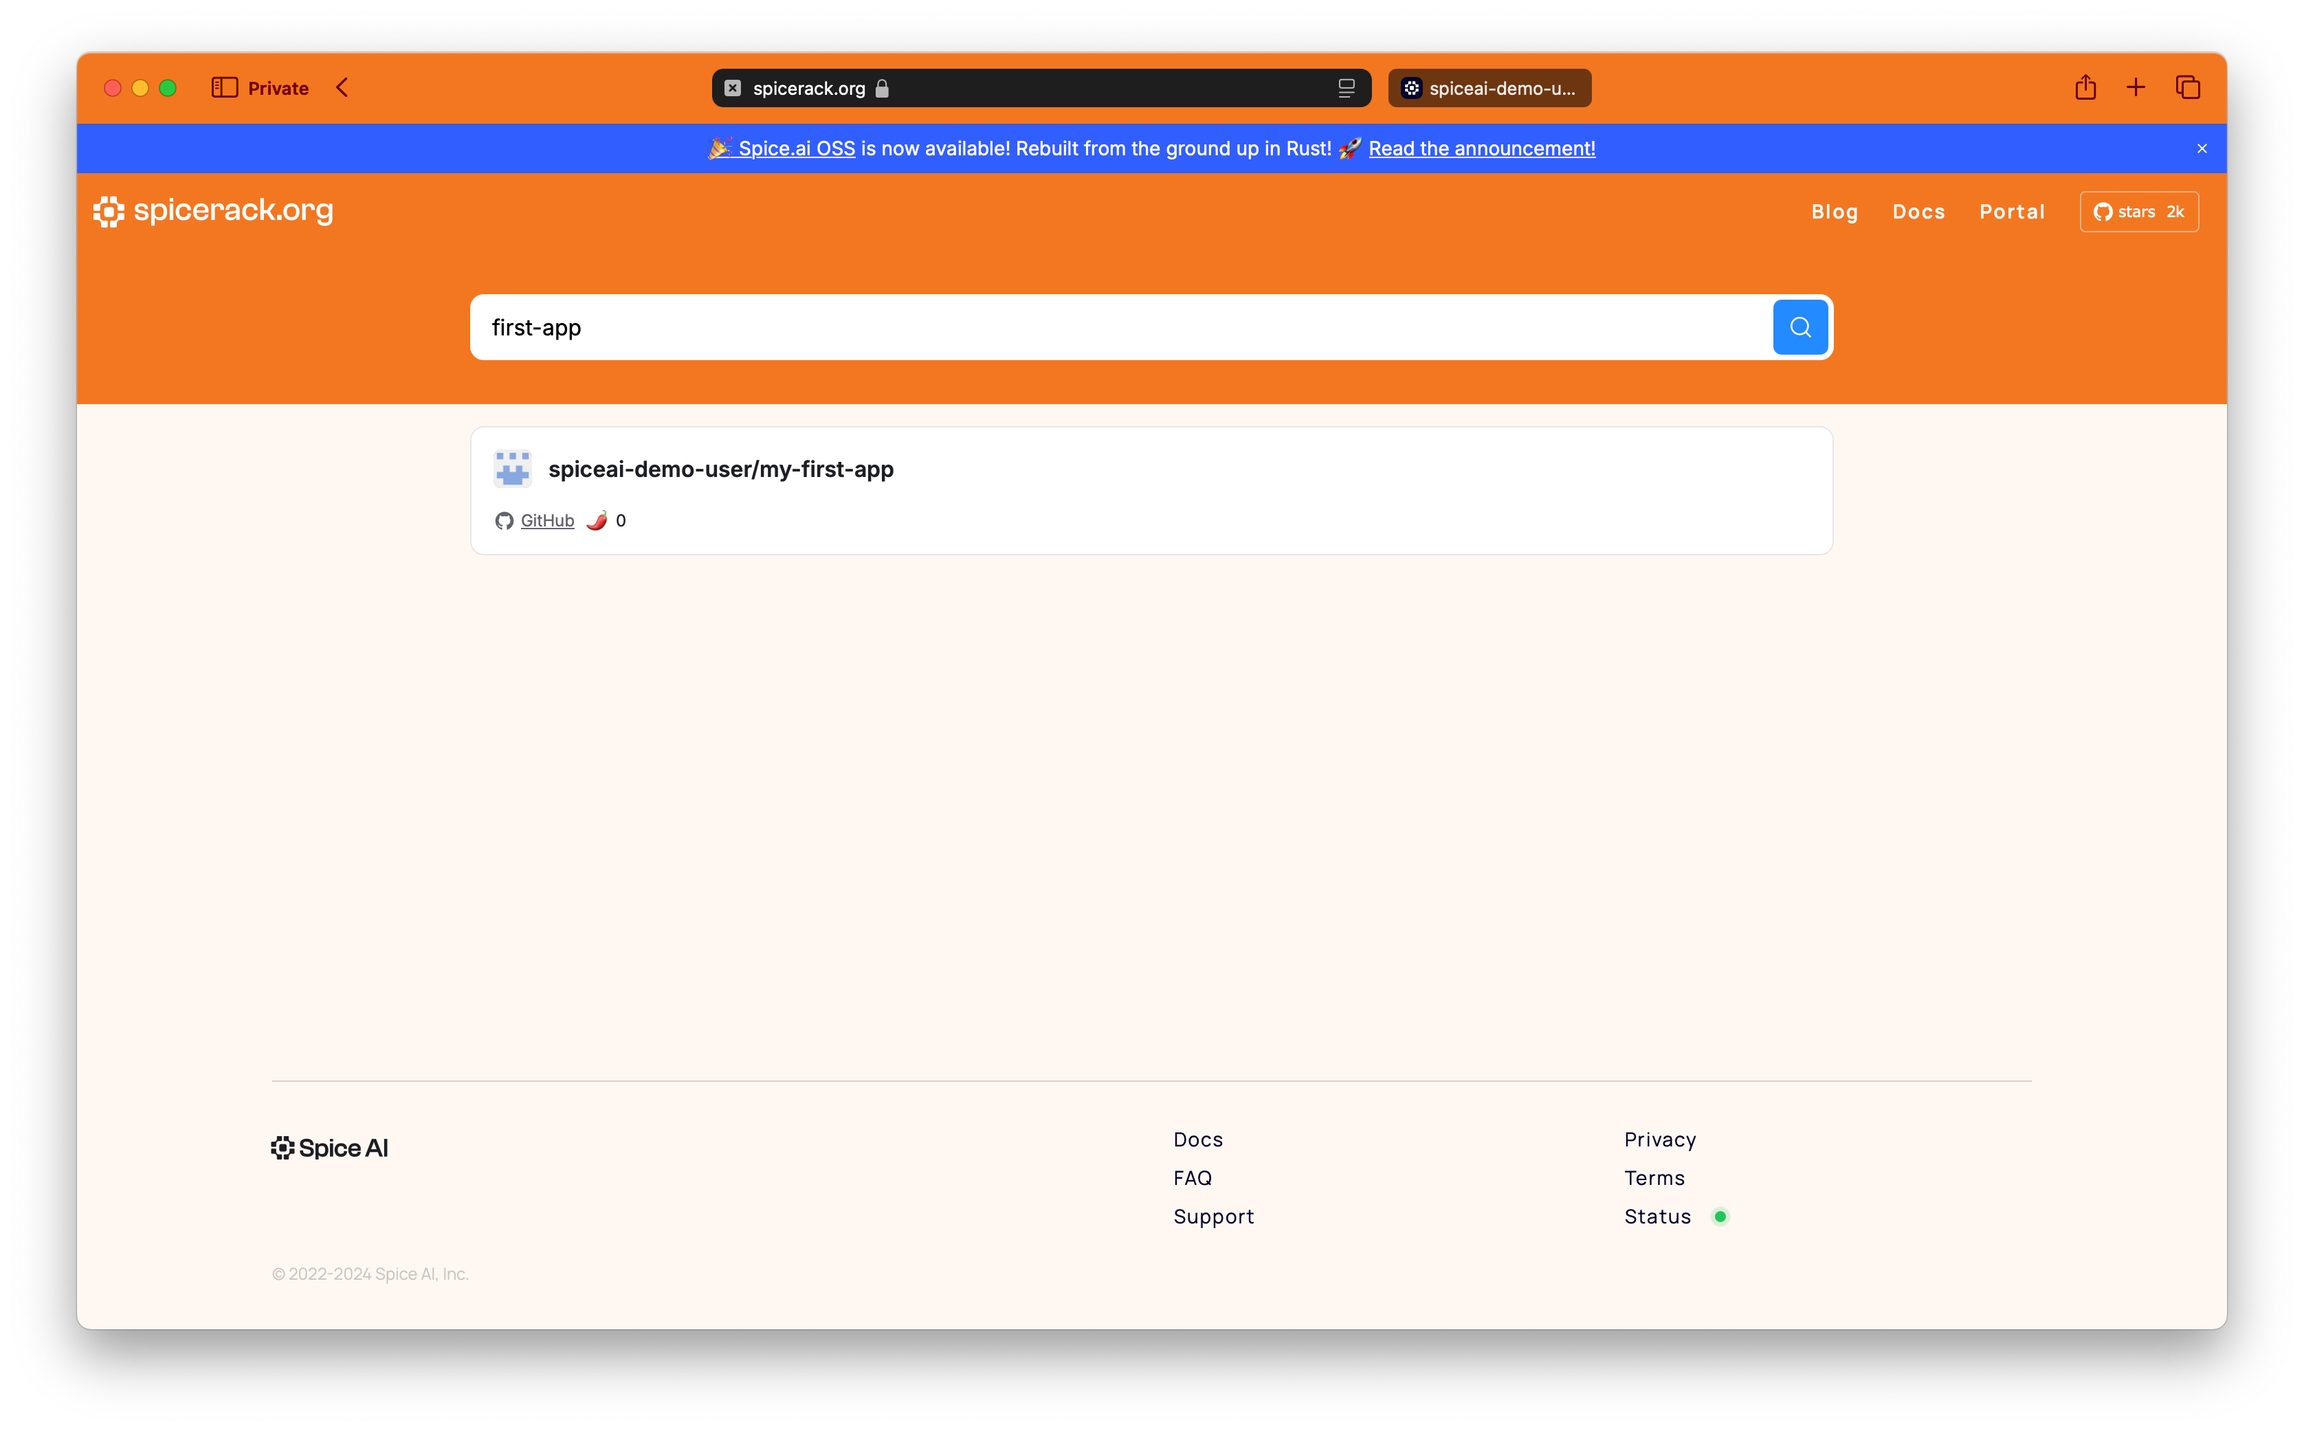
Task: Show tab overview icon
Action: 2187,88
